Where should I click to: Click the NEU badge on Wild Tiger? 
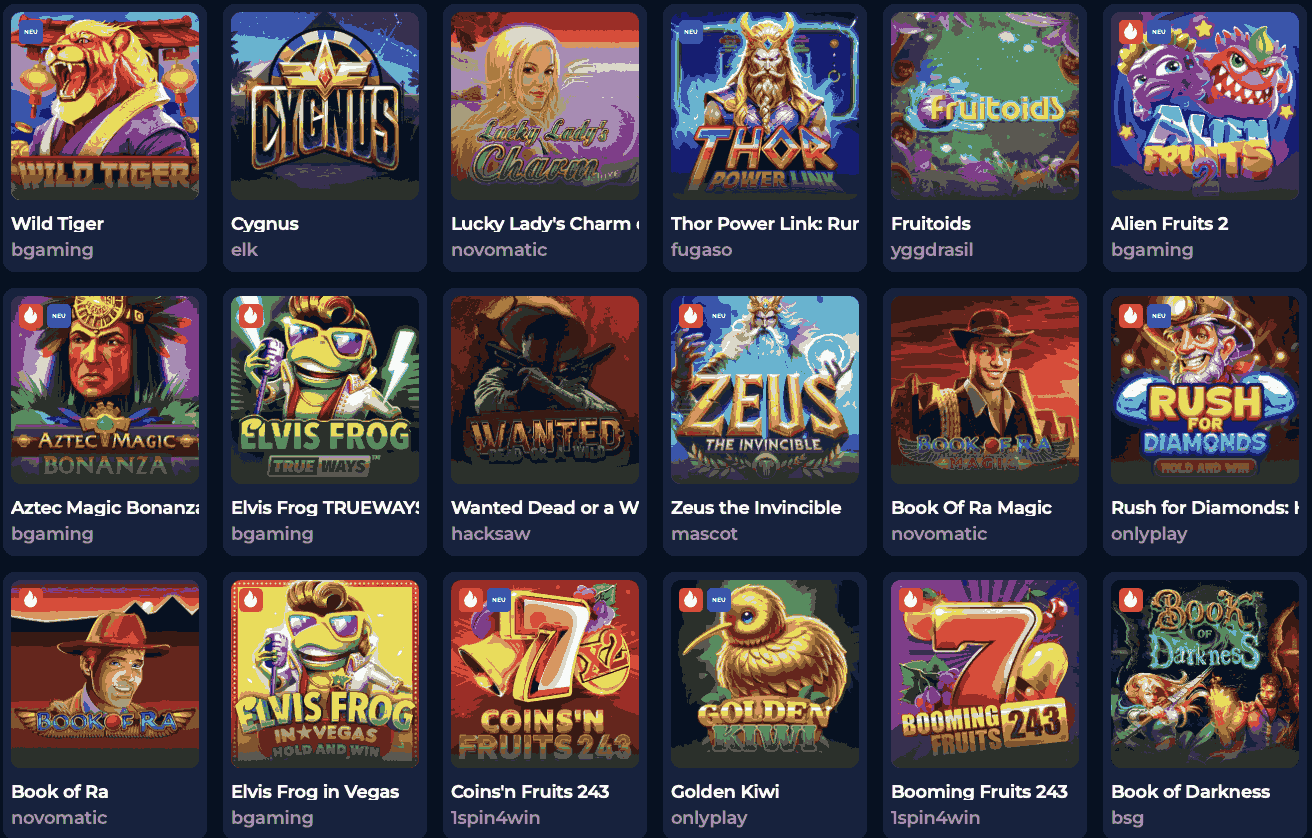tap(30, 31)
